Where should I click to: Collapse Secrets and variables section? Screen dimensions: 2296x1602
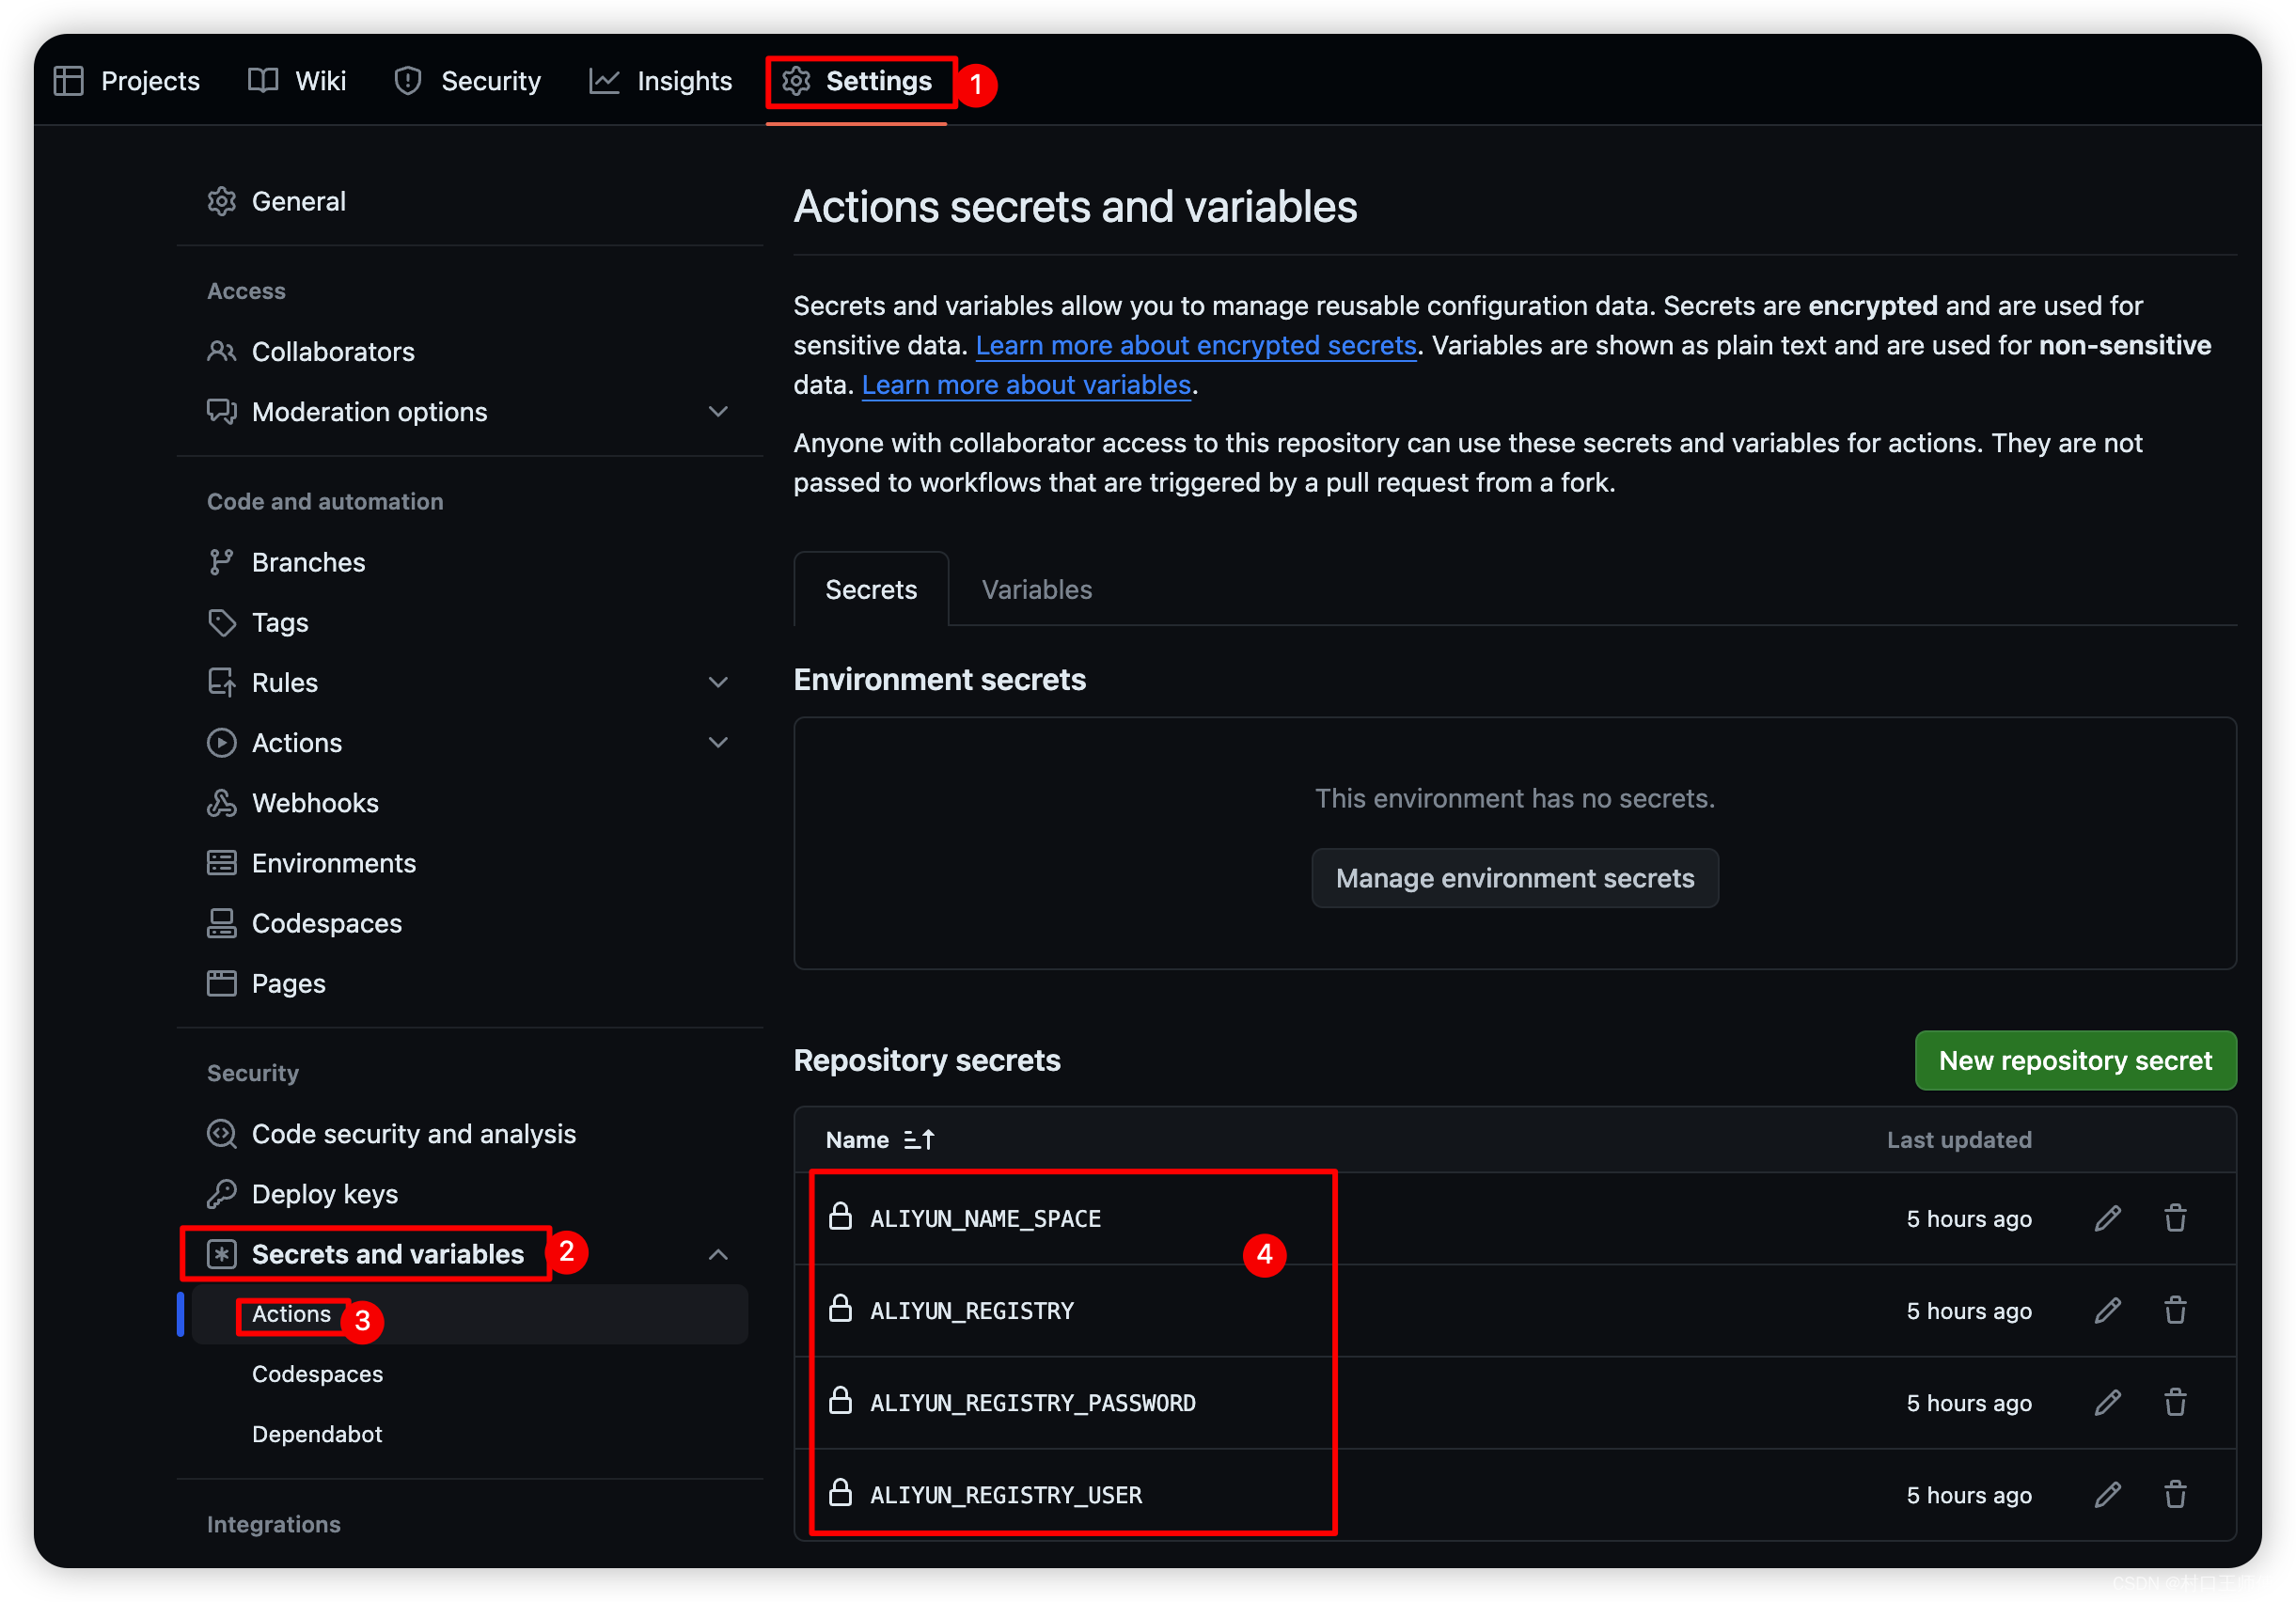point(718,1254)
